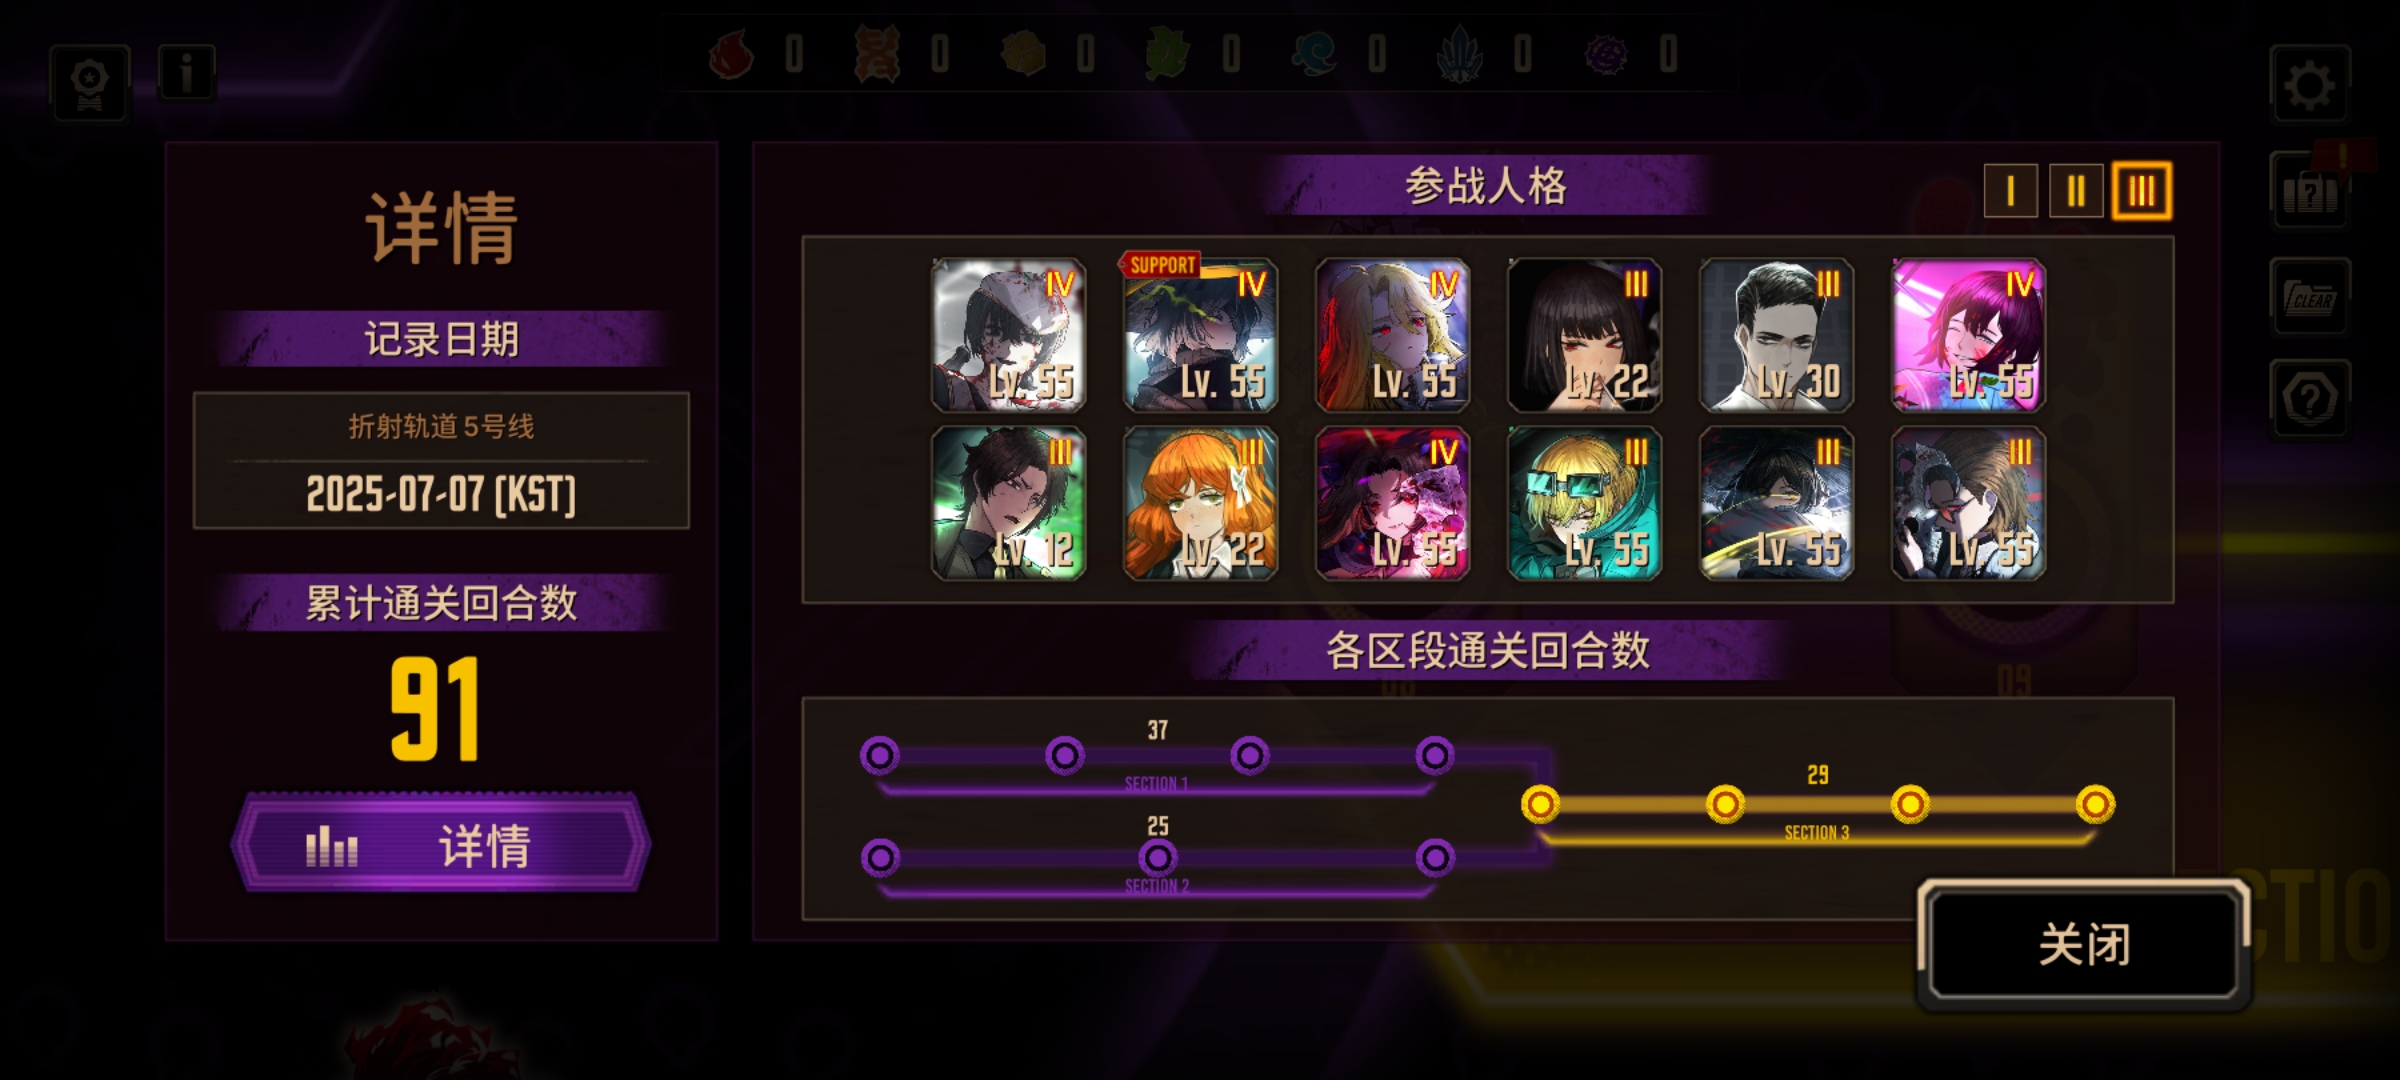Click the last yellow node of Section 3

click(x=2095, y=804)
